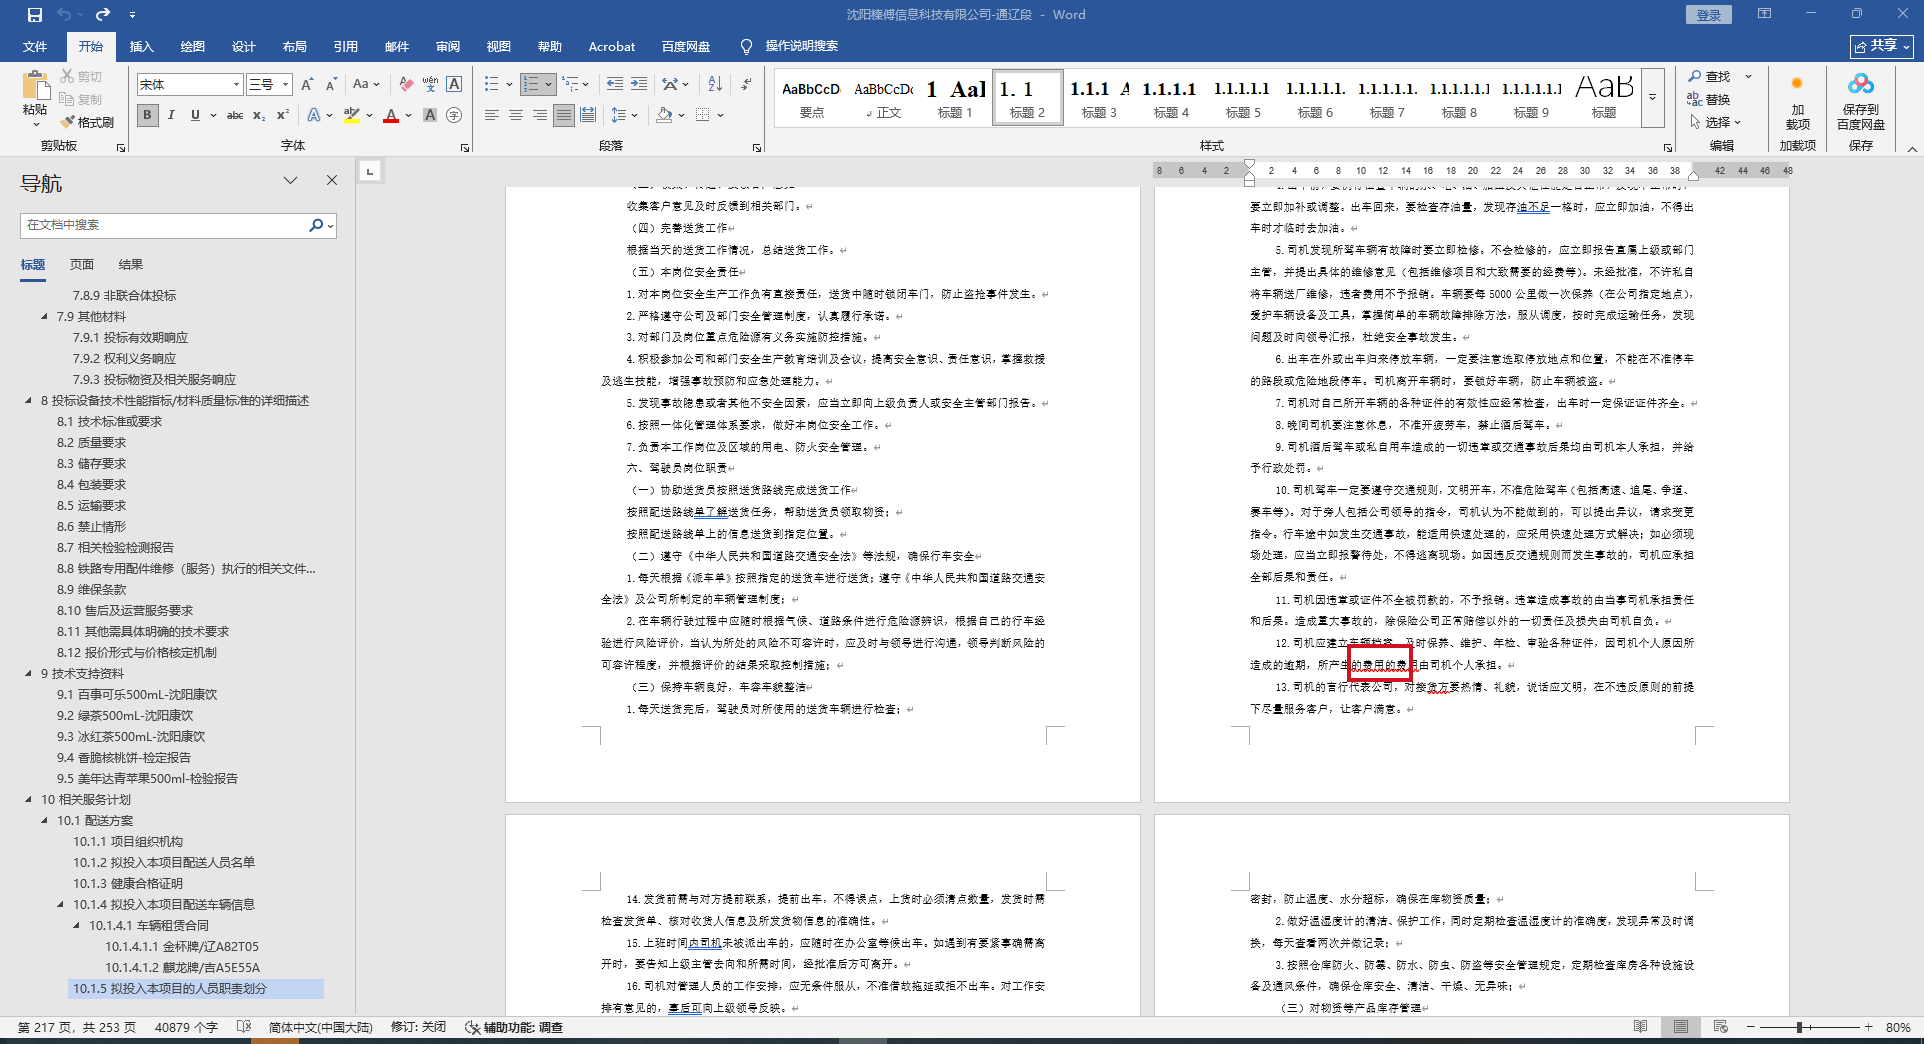The width and height of the screenshot is (1924, 1044).
Task: Clear all formatting with the eraser icon
Action: coord(405,85)
